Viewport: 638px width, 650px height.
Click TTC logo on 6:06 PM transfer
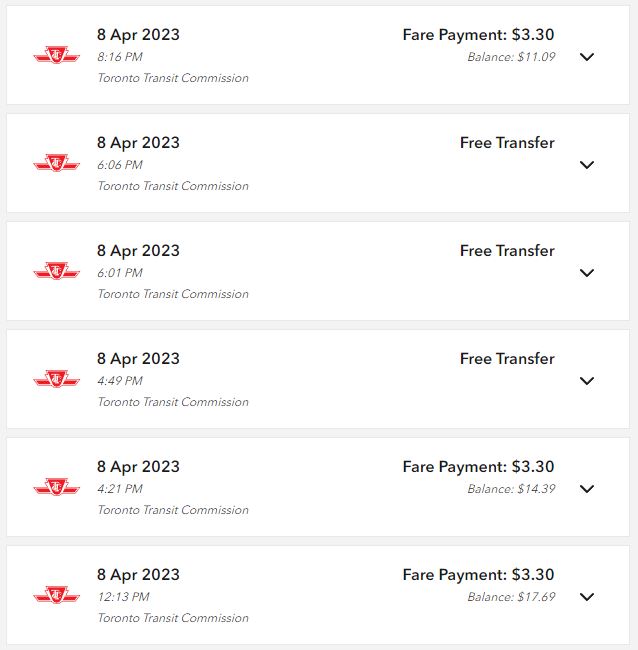pos(56,163)
